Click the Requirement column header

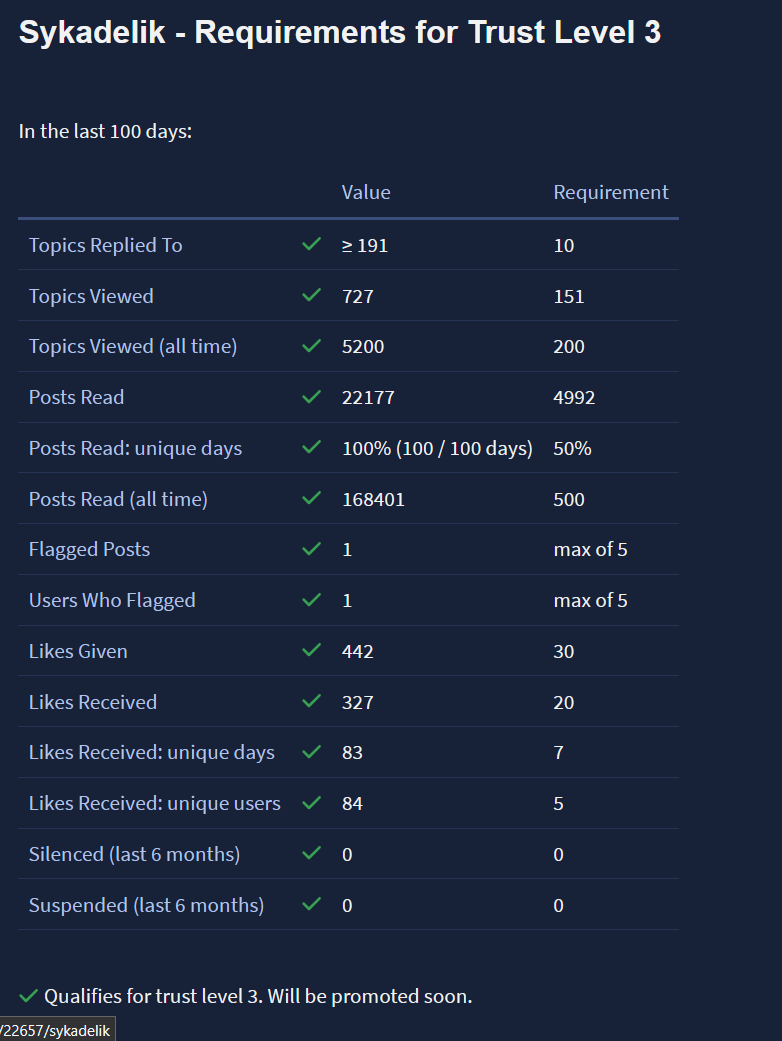[611, 192]
